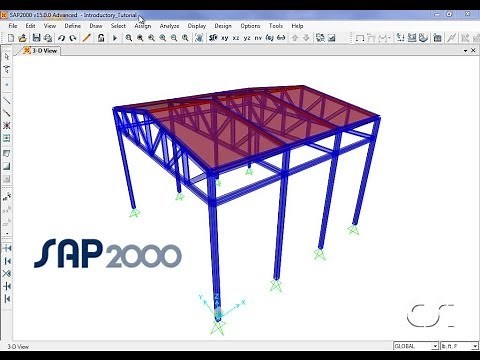
Task: Zoom in one step with fourth magnifier
Action: click(163, 38)
